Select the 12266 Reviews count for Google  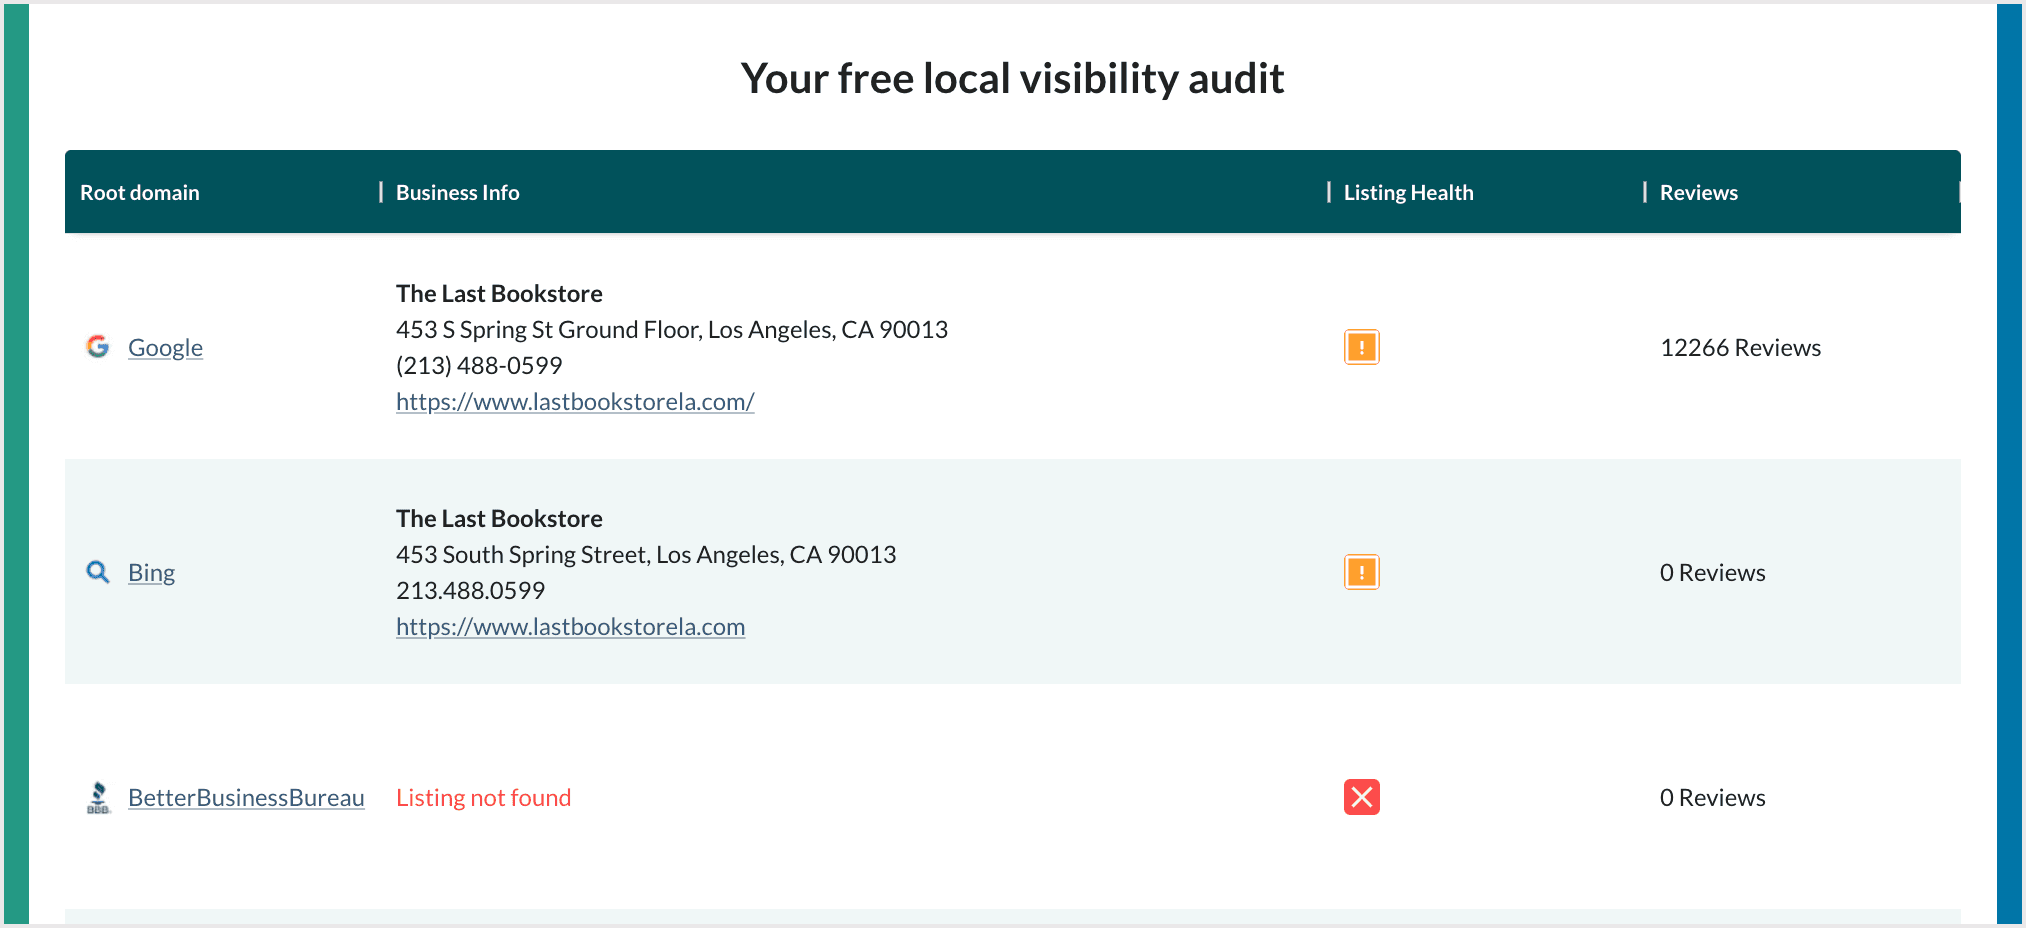coord(1741,347)
